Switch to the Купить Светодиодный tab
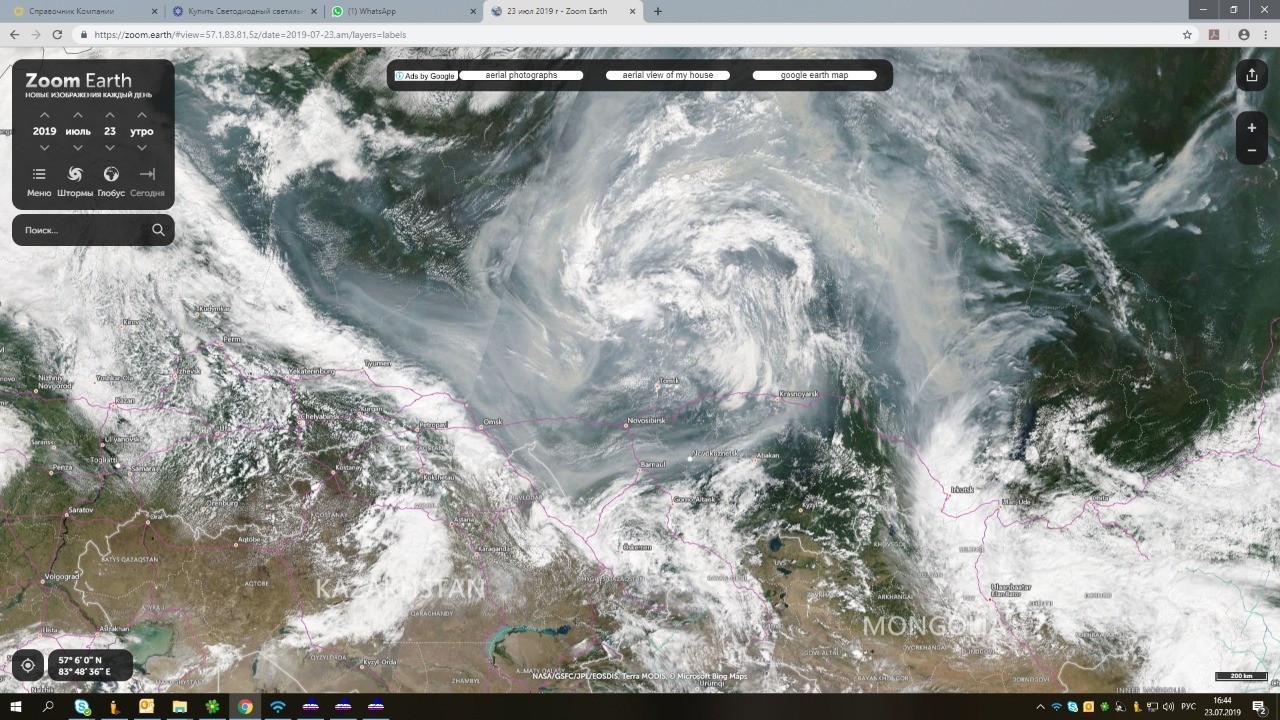 tap(244, 11)
